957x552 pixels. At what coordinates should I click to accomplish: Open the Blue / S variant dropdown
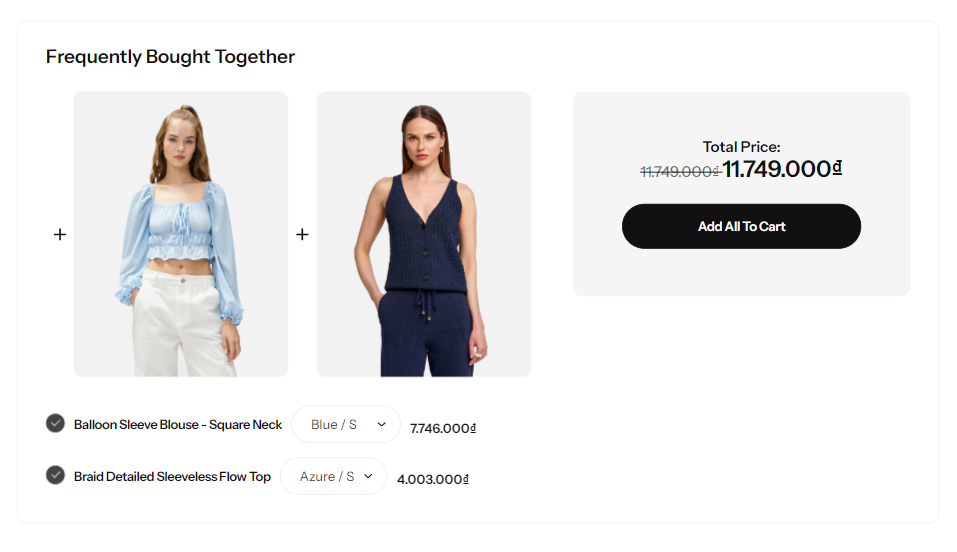coord(345,424)
